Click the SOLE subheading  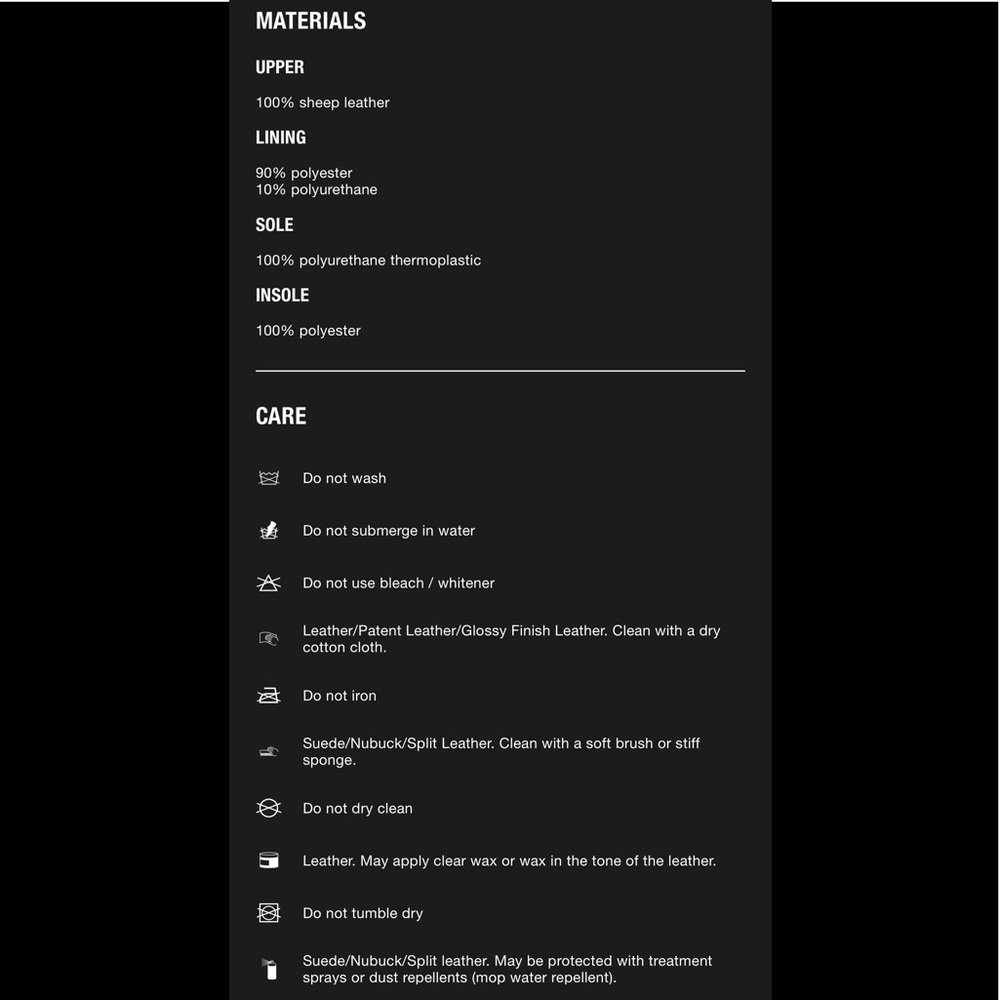274,224
